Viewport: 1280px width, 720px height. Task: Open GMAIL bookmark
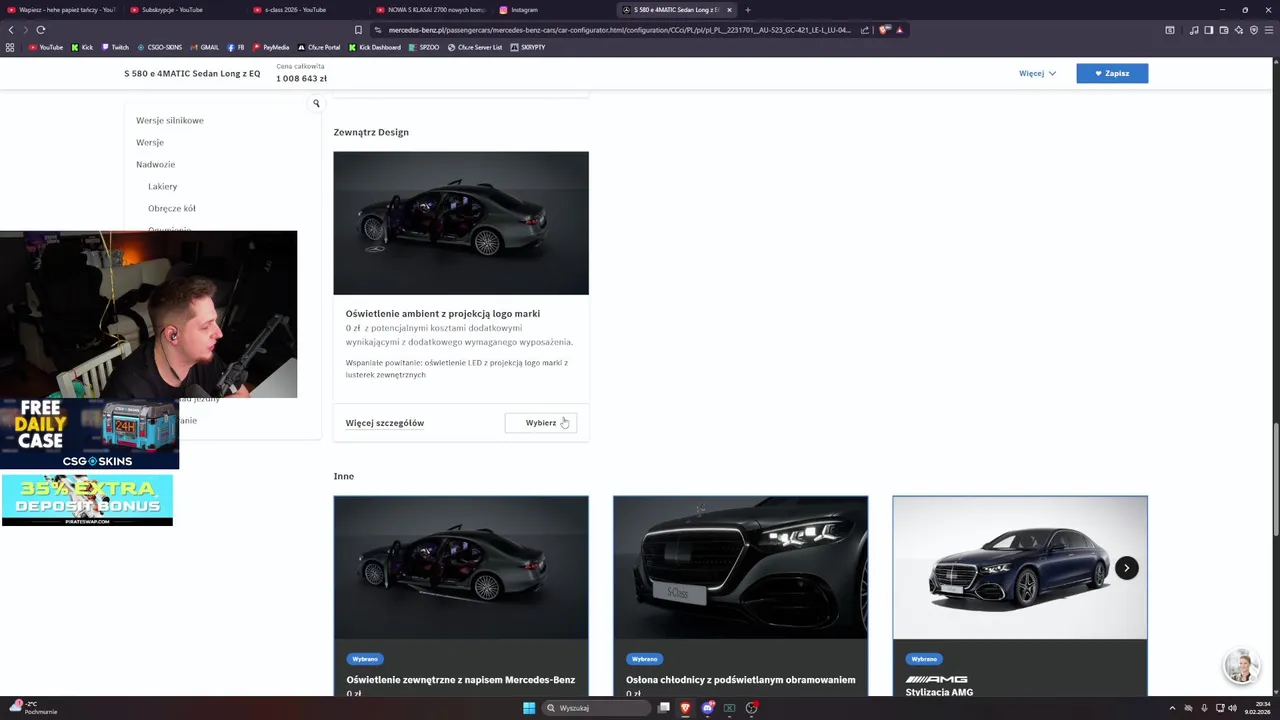click(205, 47)
